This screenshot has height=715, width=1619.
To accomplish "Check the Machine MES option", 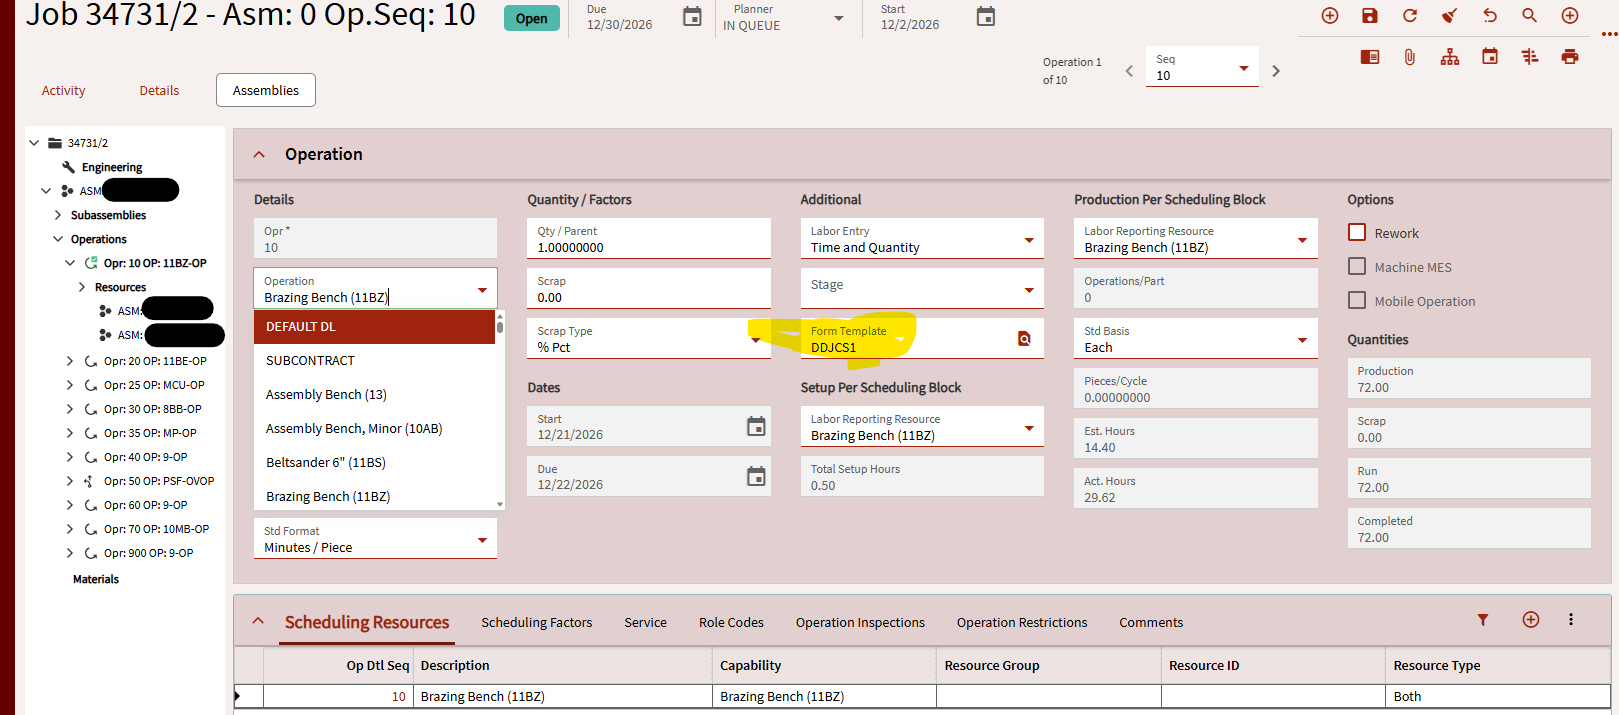I will pyautogui.click(x=1357, y=267).
